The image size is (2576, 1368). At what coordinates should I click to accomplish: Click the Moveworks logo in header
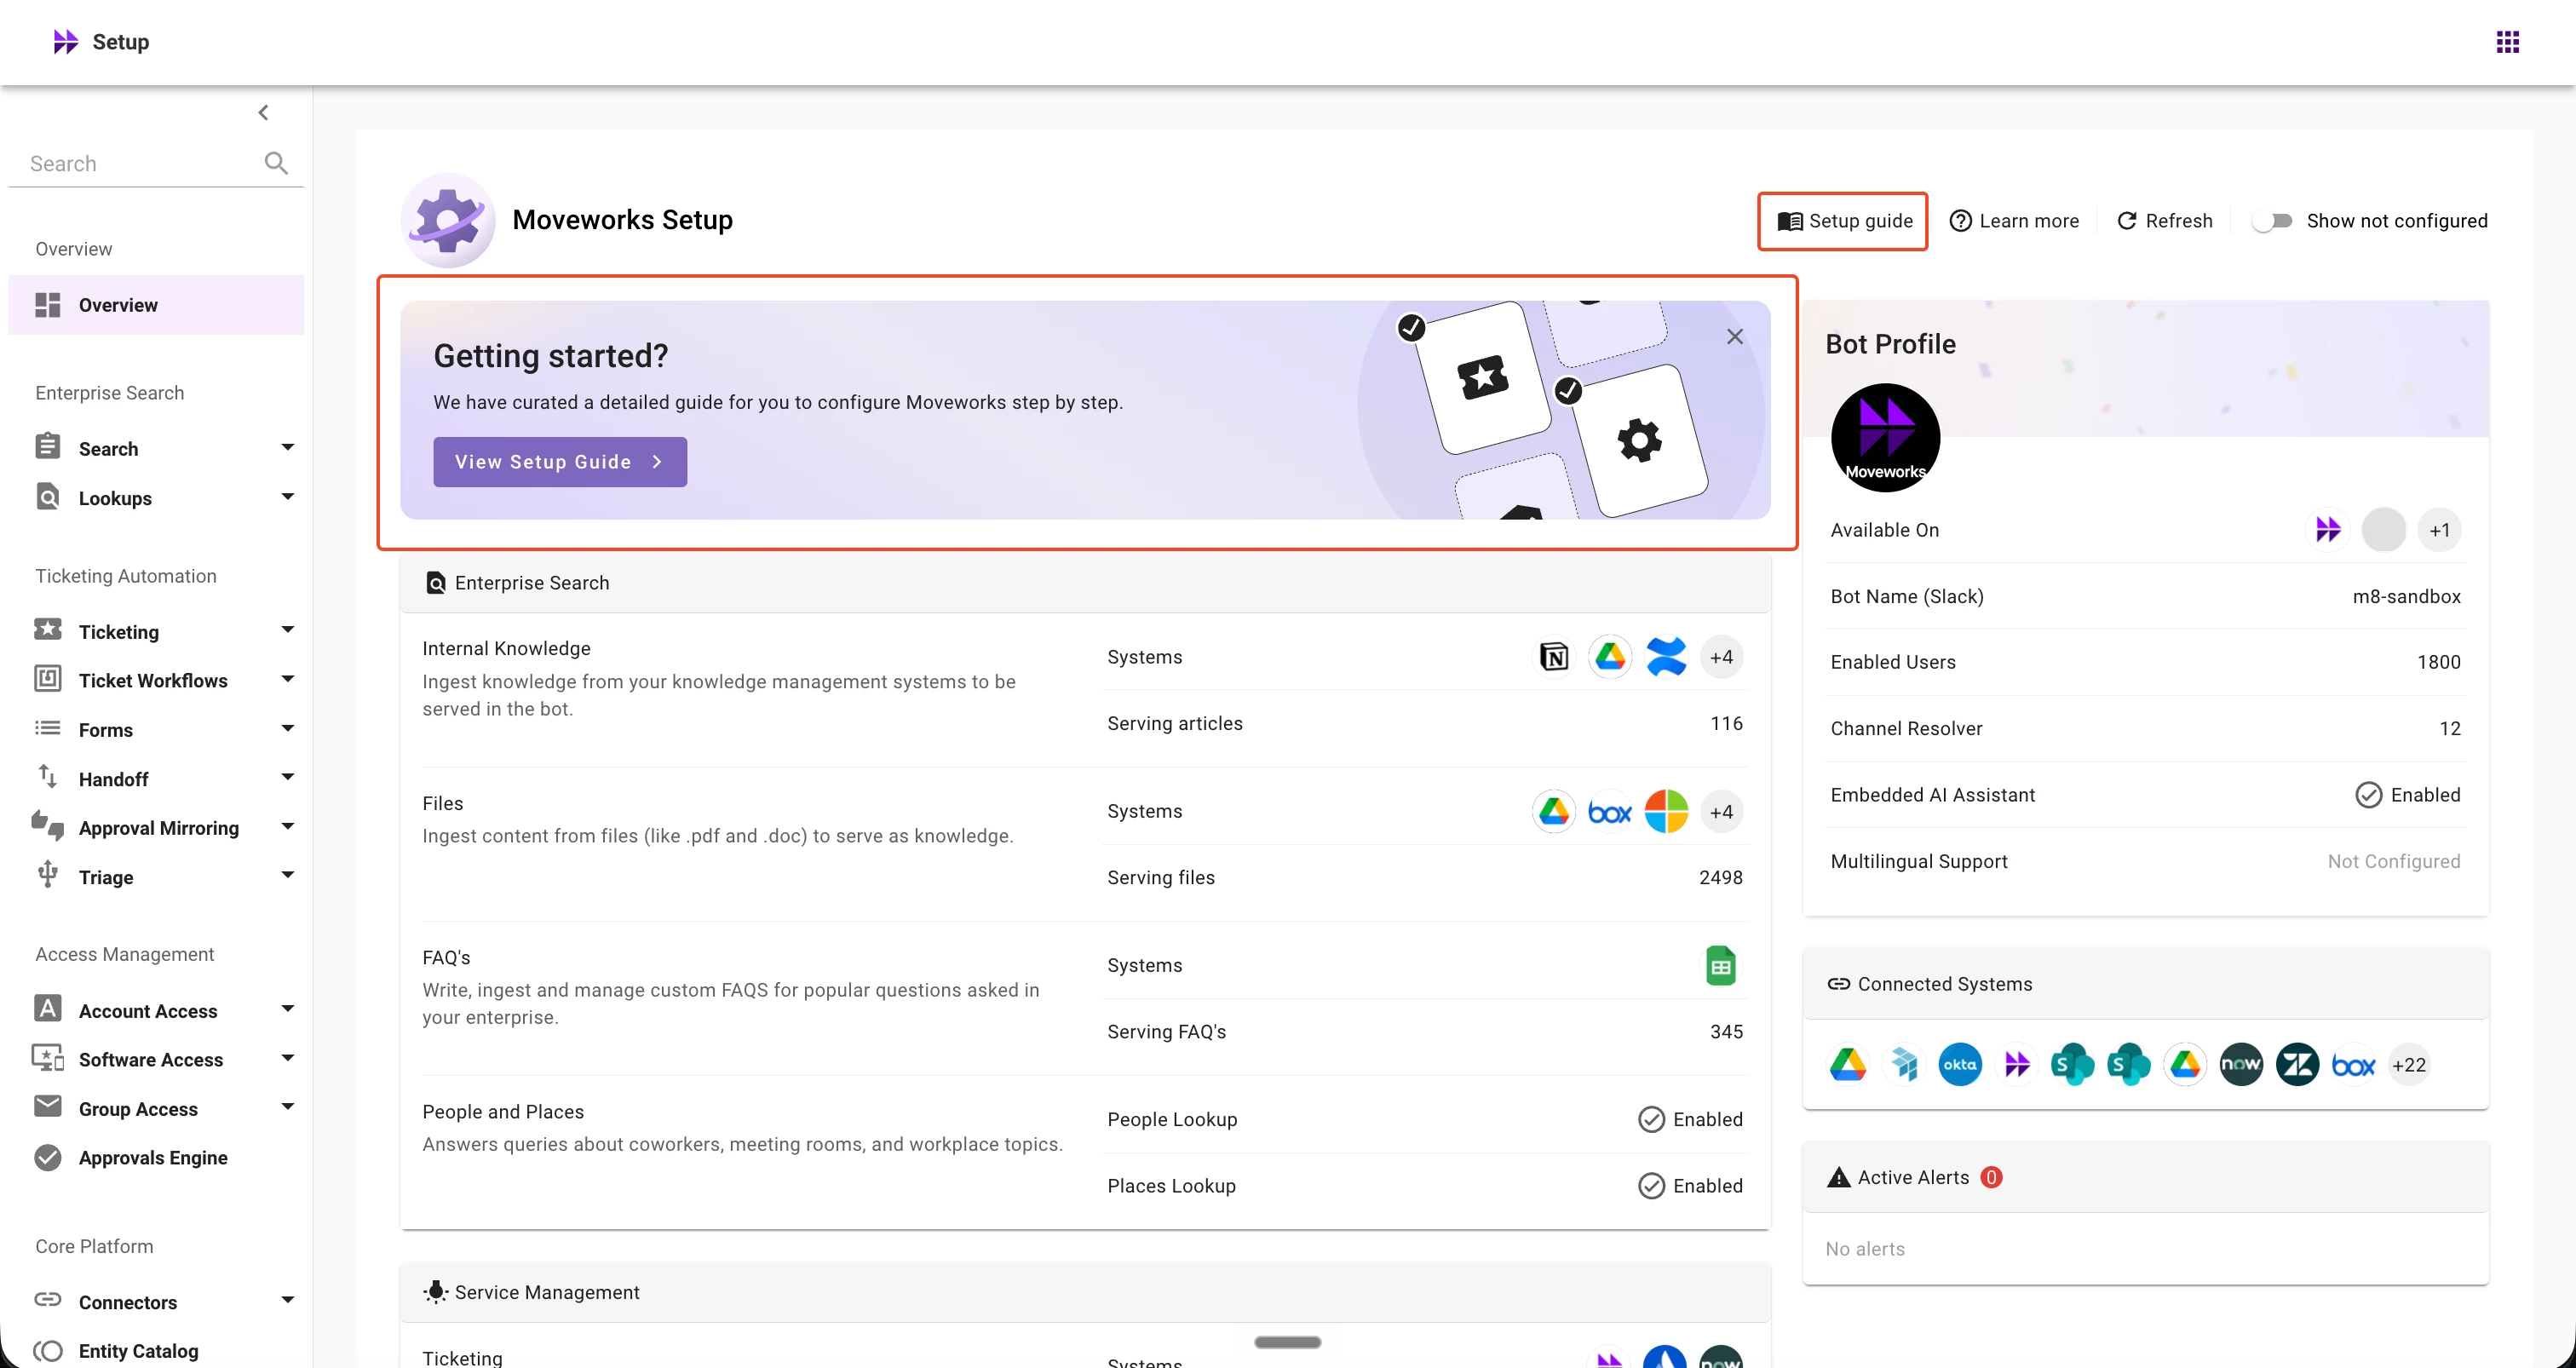pyautogui.click(x=66, y=42)
